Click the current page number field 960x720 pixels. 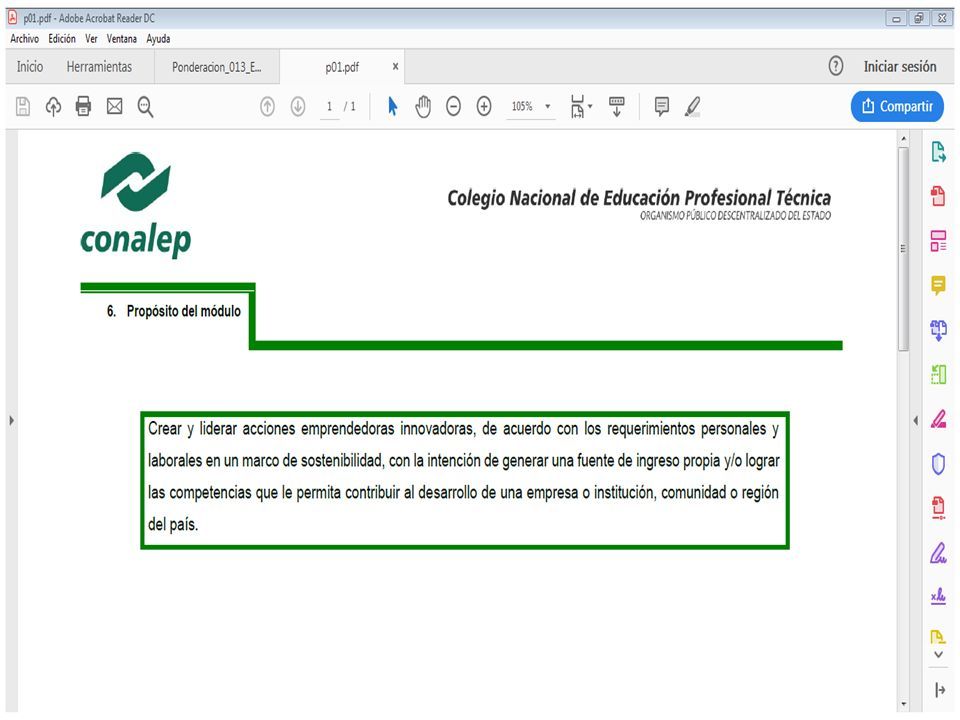(329, 107)
